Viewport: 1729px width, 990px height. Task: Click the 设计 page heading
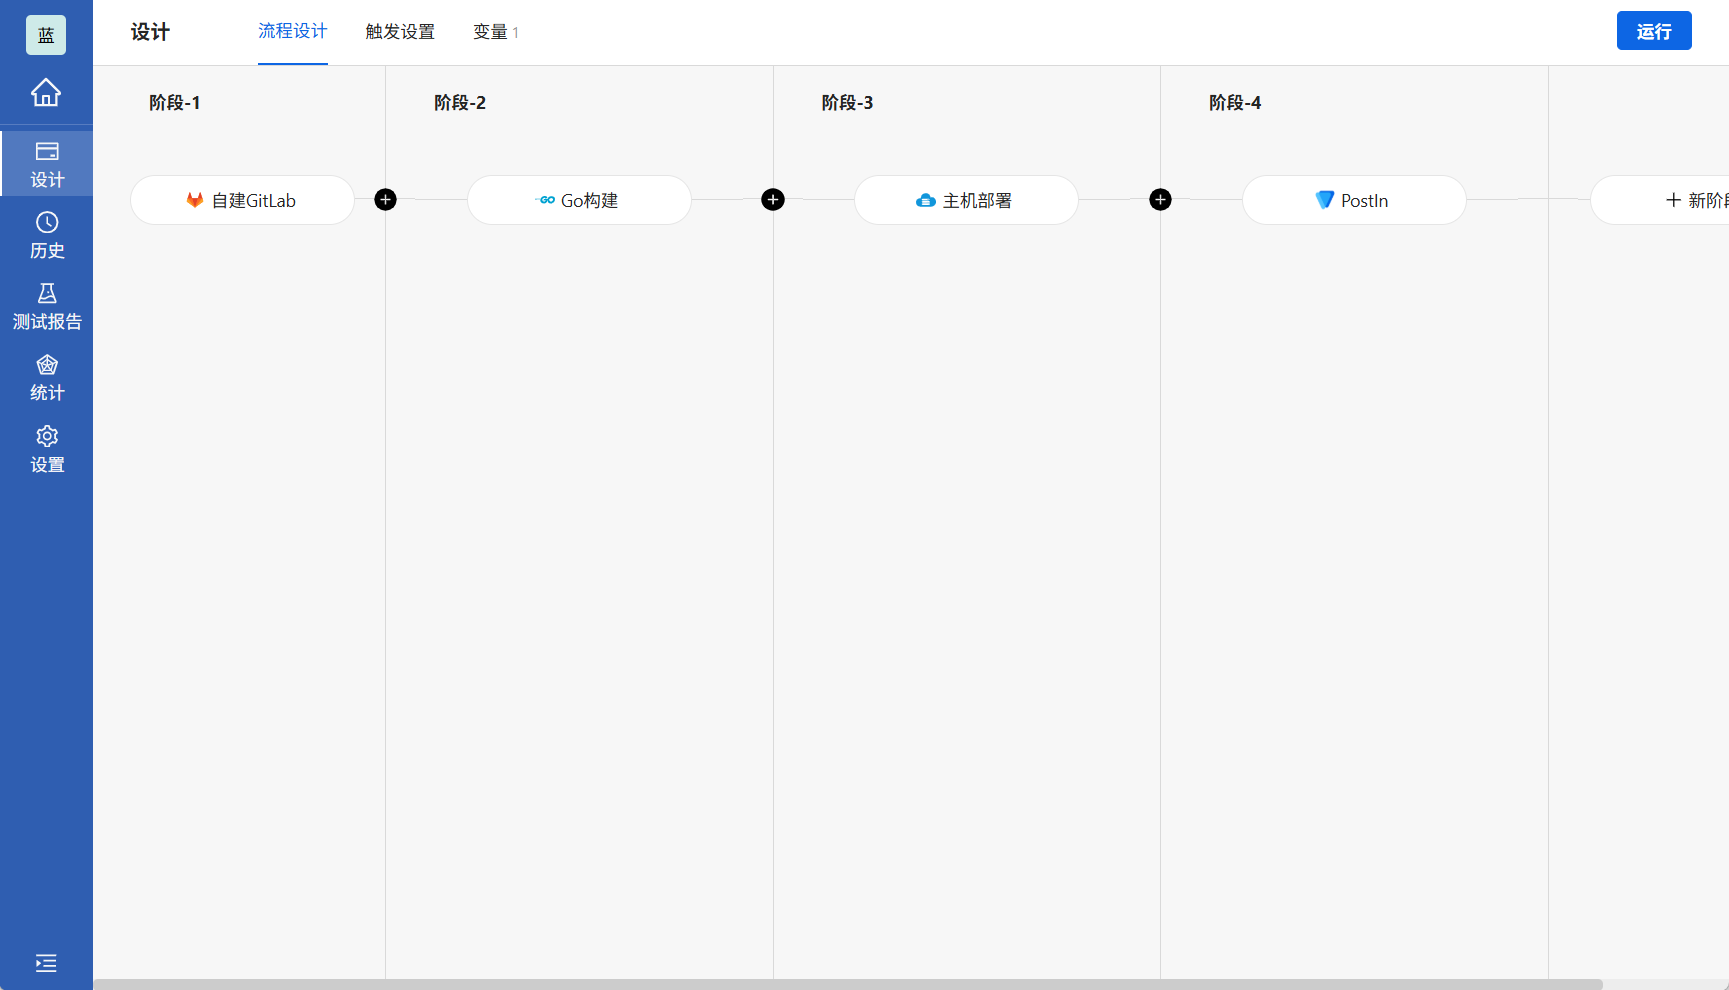(x=150, y=32)
